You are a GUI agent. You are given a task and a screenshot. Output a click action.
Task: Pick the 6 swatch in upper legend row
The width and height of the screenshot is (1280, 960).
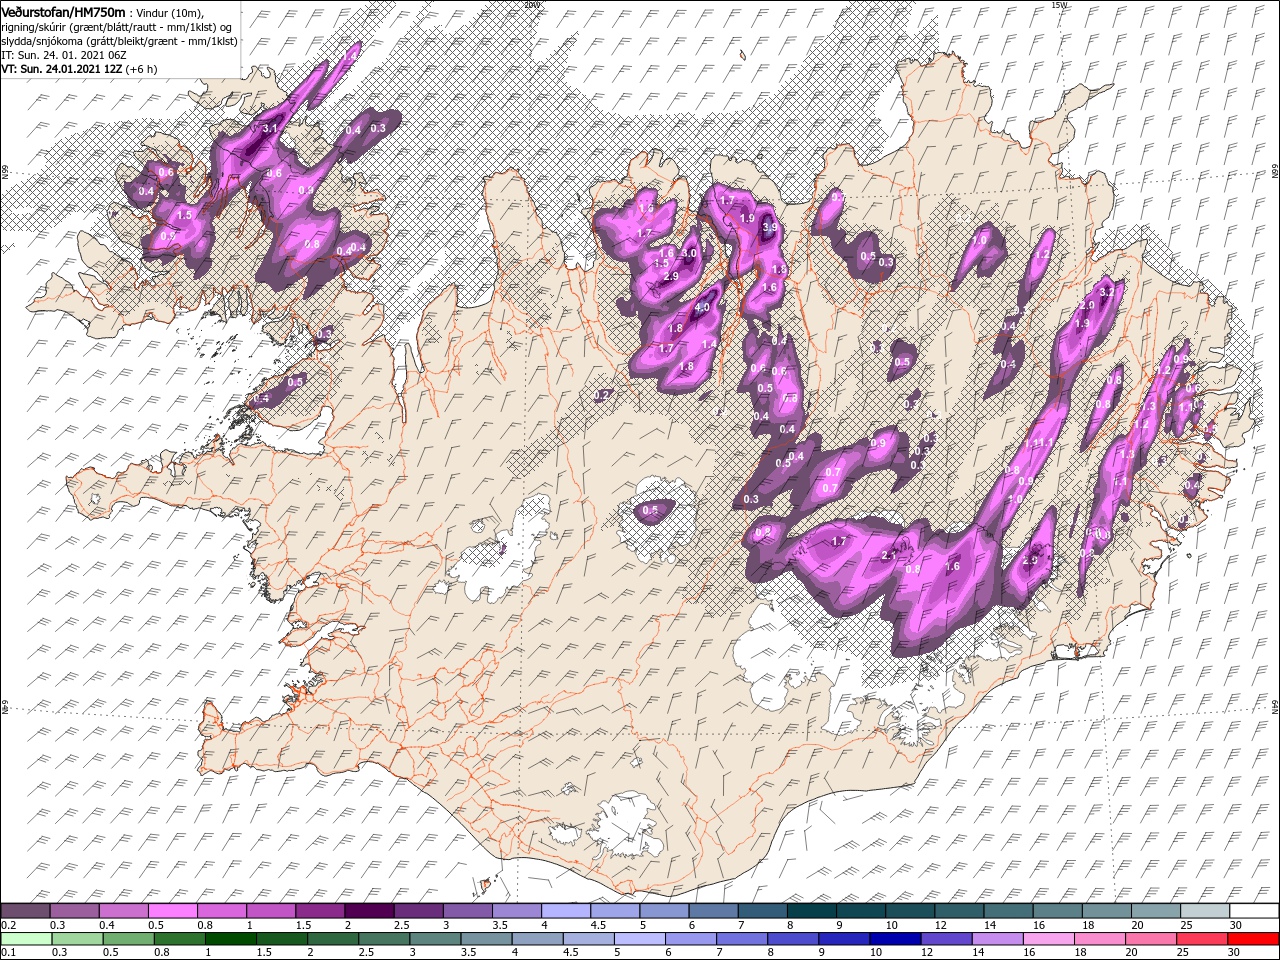click(713, 911)
